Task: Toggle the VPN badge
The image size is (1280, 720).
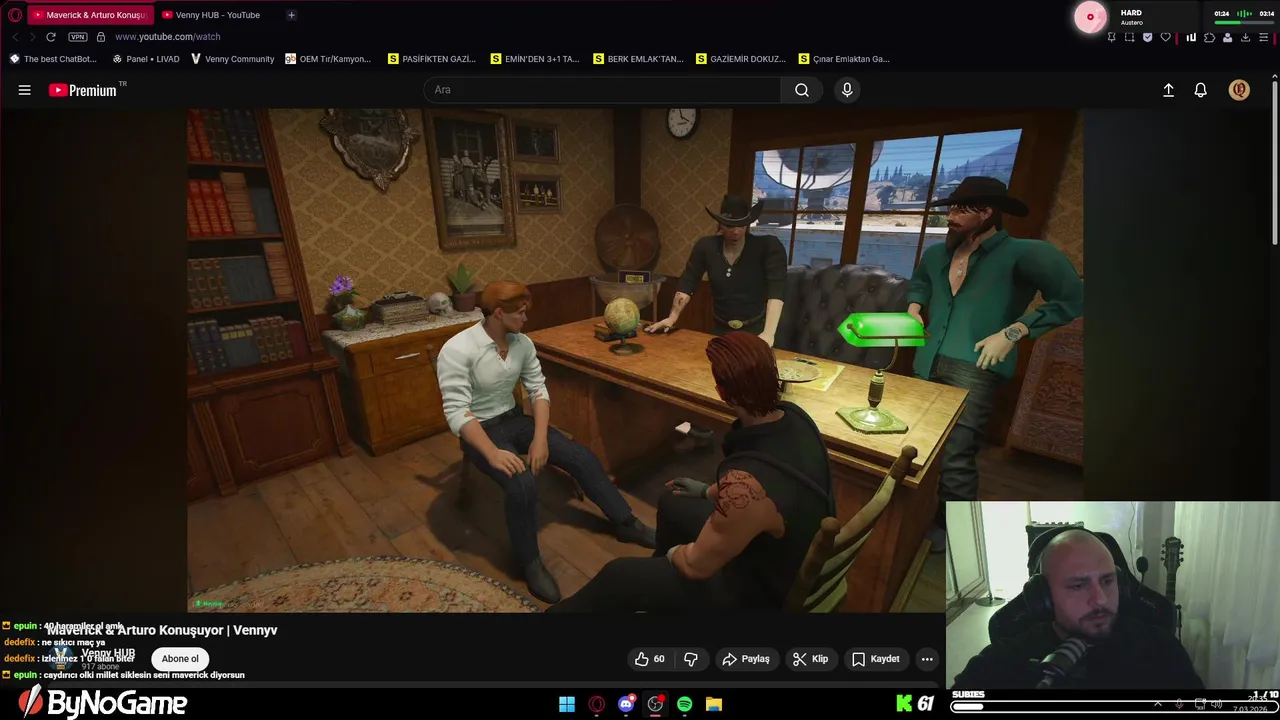Action: coord(78,37)
